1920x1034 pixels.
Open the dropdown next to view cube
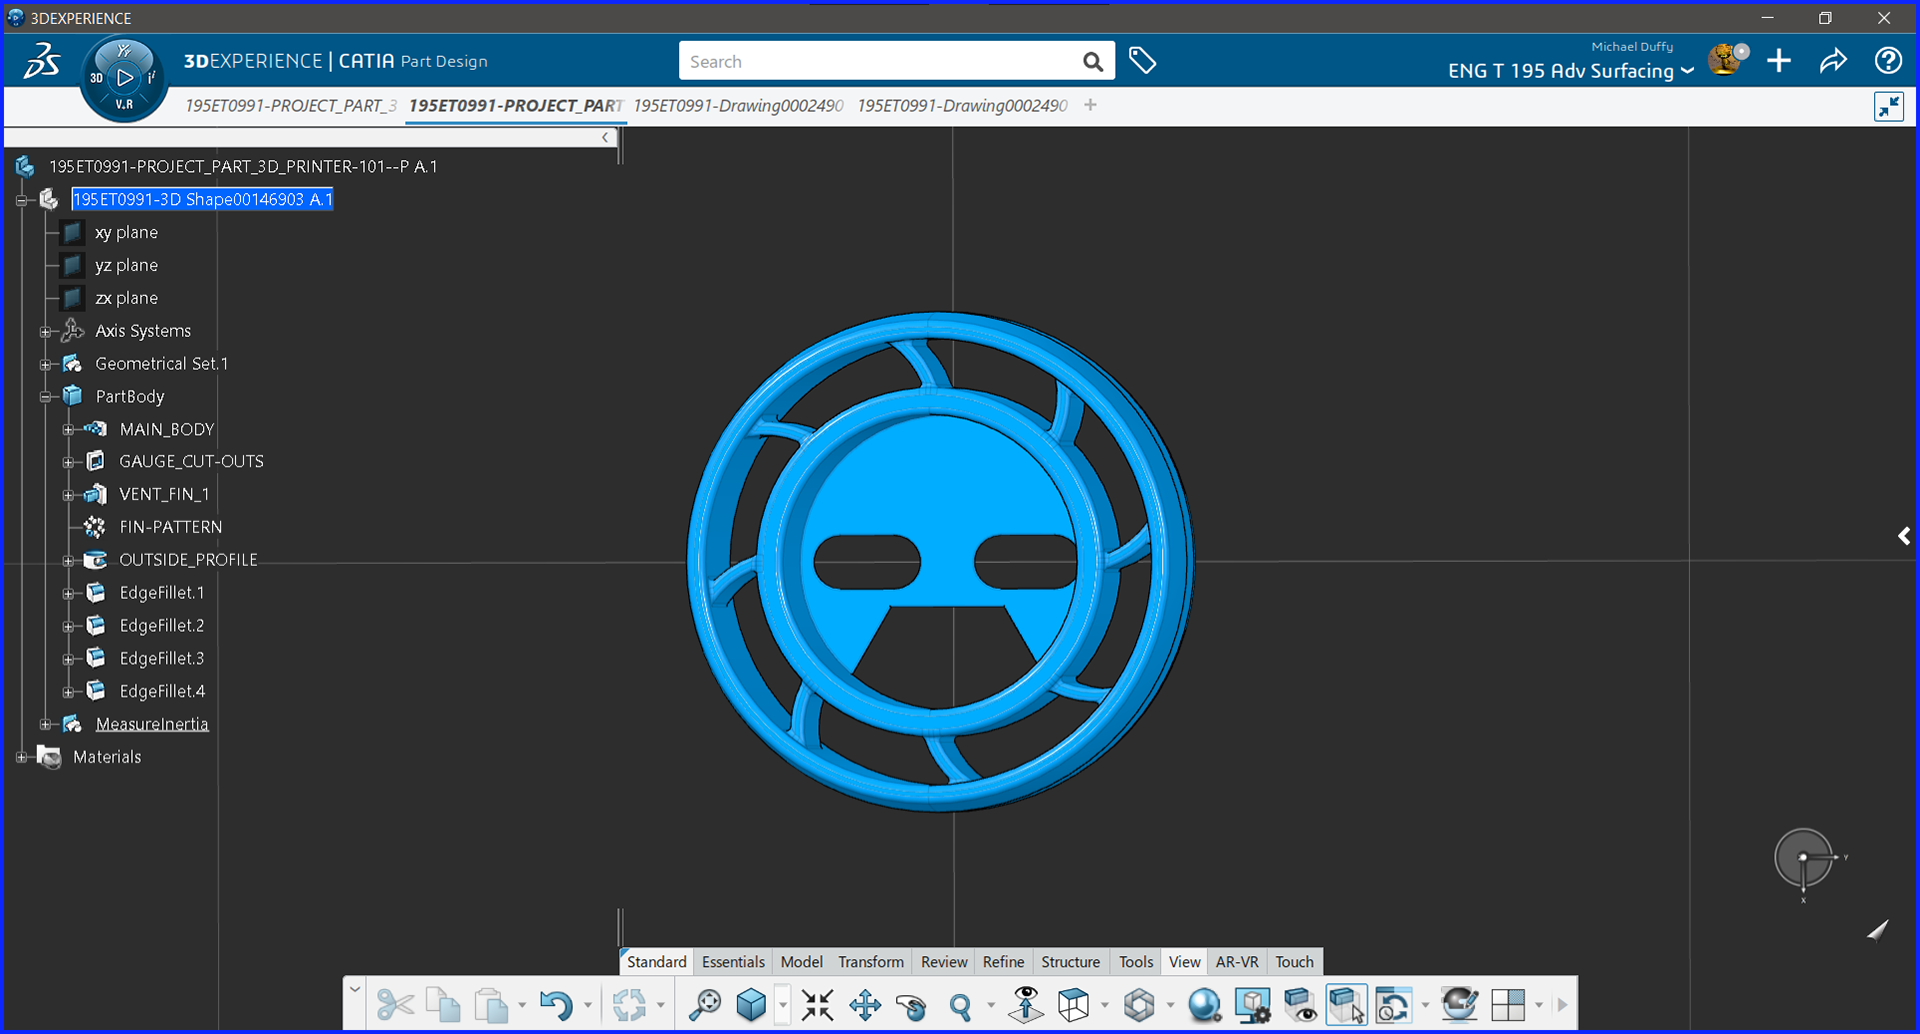[x=782, y=1005]
